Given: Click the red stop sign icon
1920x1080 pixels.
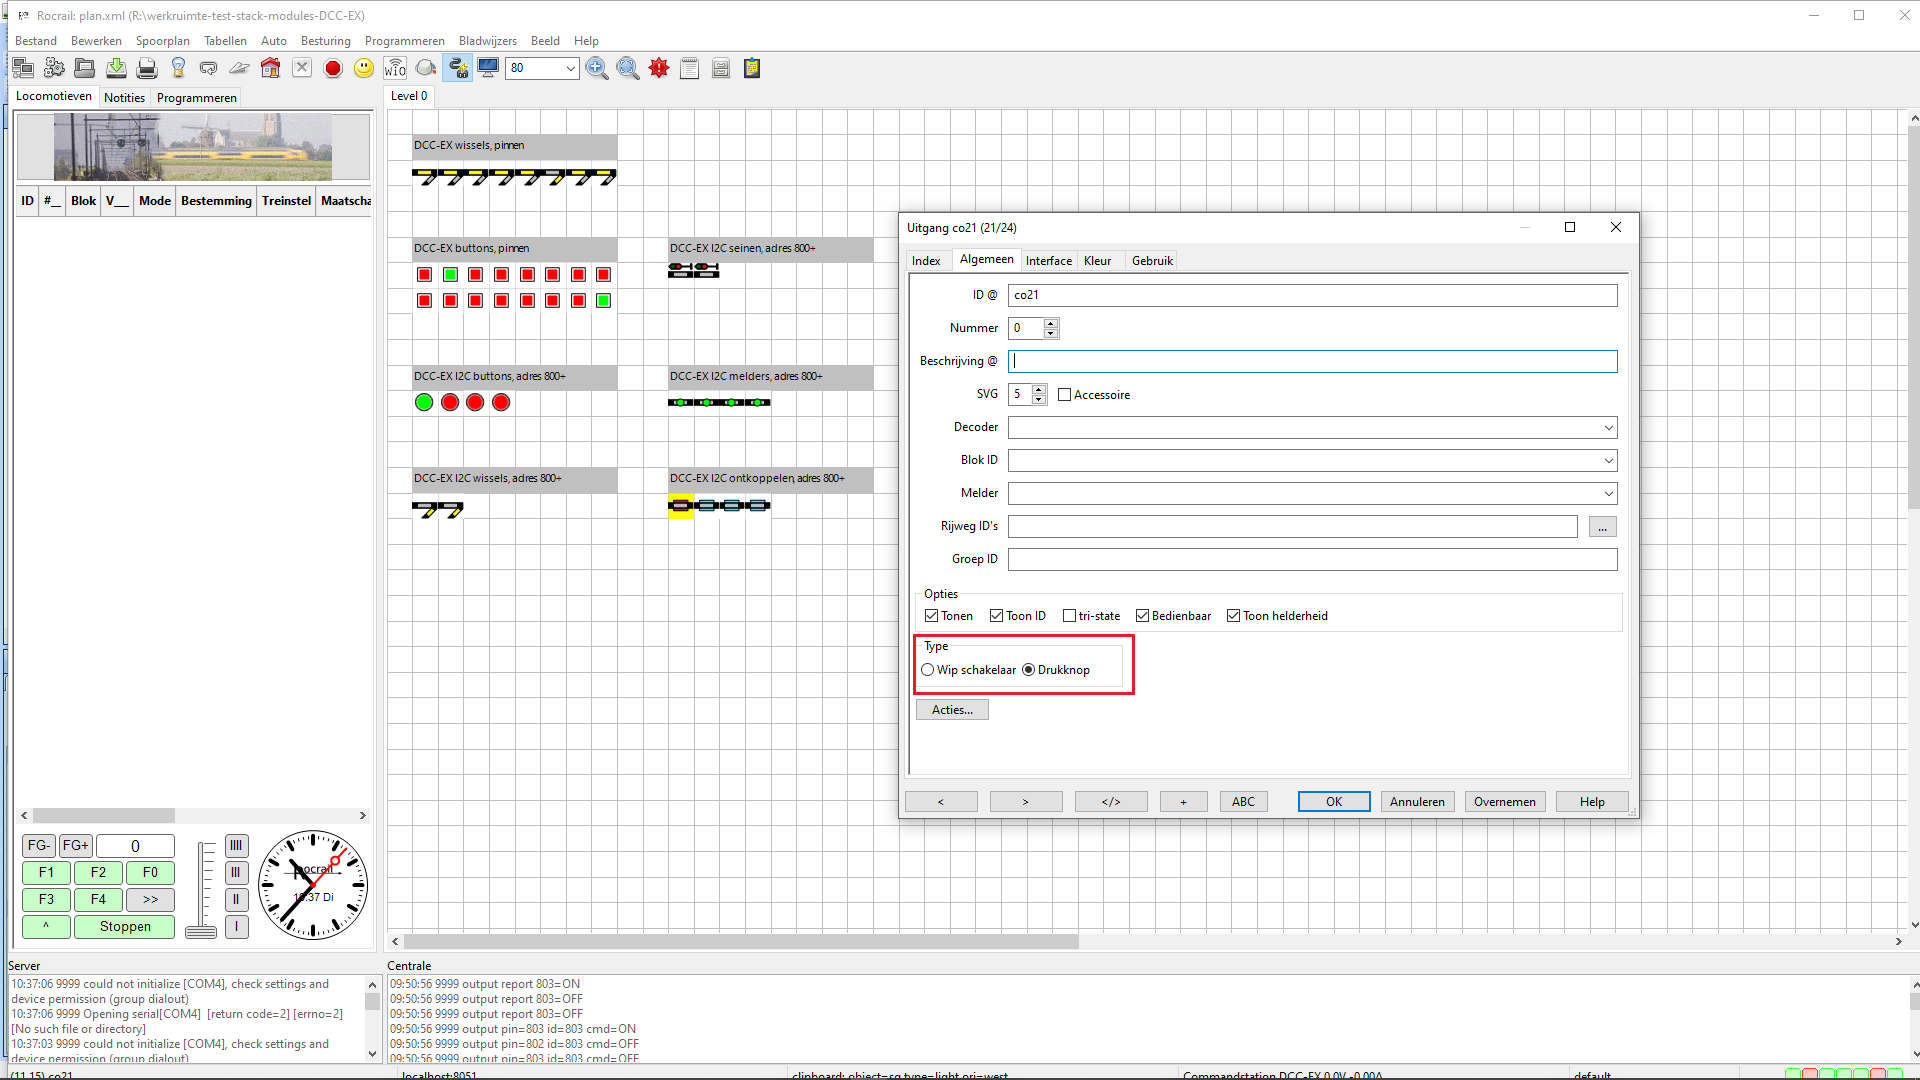Looking at the screenshot, I should pyautogui.click(x=333, y=68).
